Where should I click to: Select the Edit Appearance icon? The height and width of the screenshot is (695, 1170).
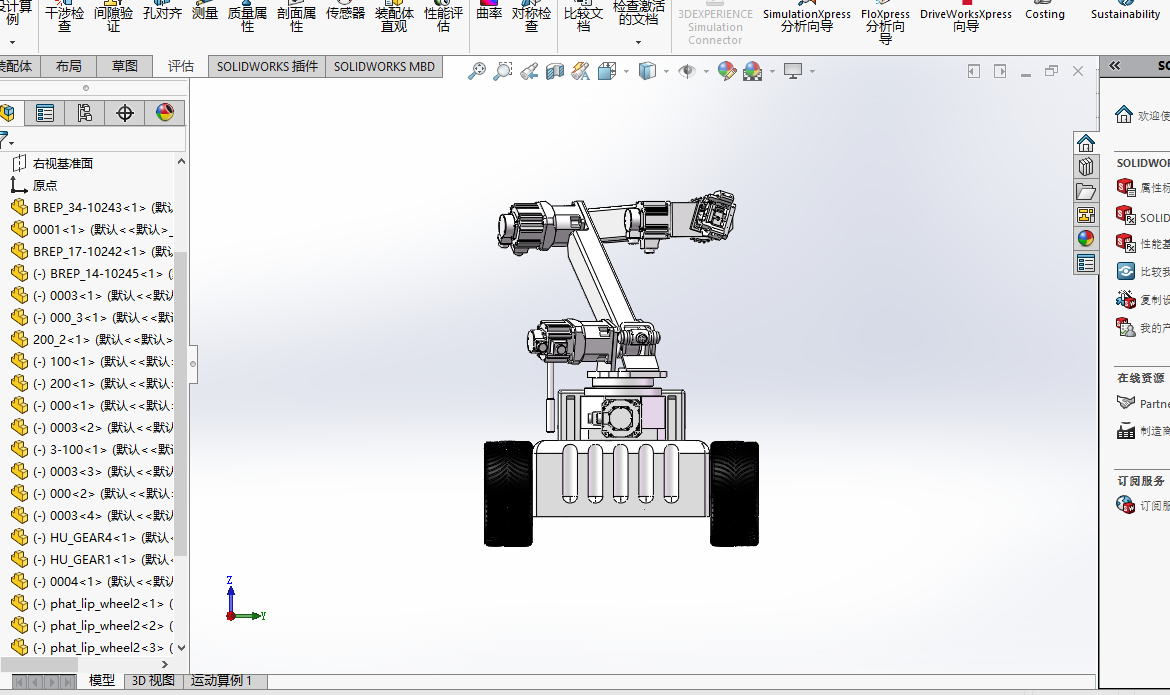727,71
